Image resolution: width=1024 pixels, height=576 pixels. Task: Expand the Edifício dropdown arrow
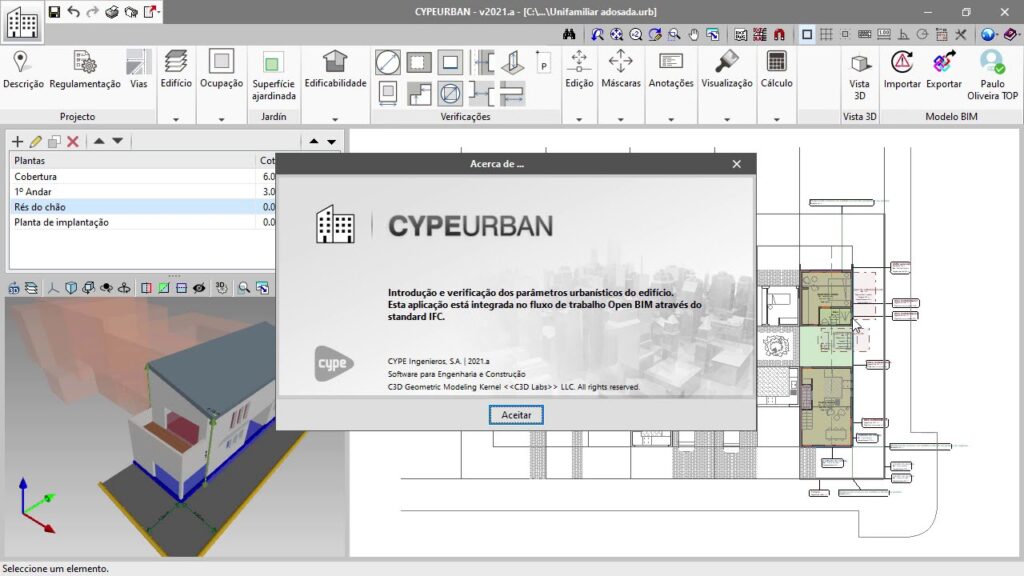pos(176,119)
